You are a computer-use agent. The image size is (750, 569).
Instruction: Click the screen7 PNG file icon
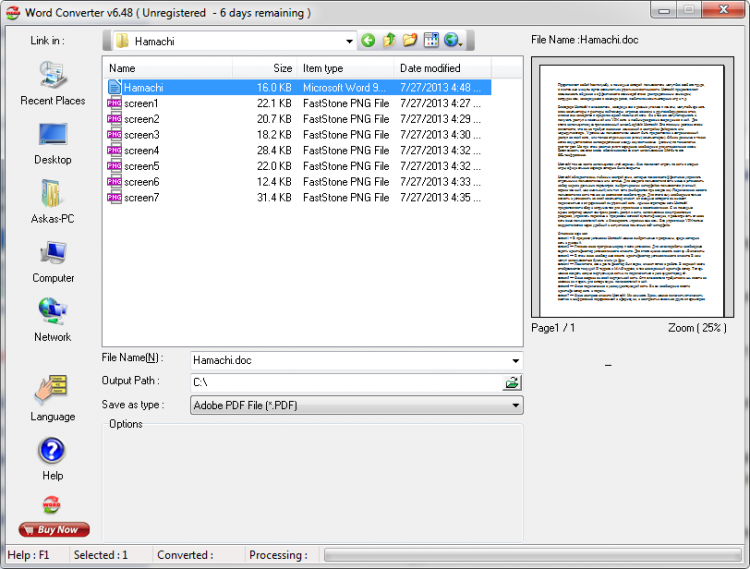pos(114,198)
